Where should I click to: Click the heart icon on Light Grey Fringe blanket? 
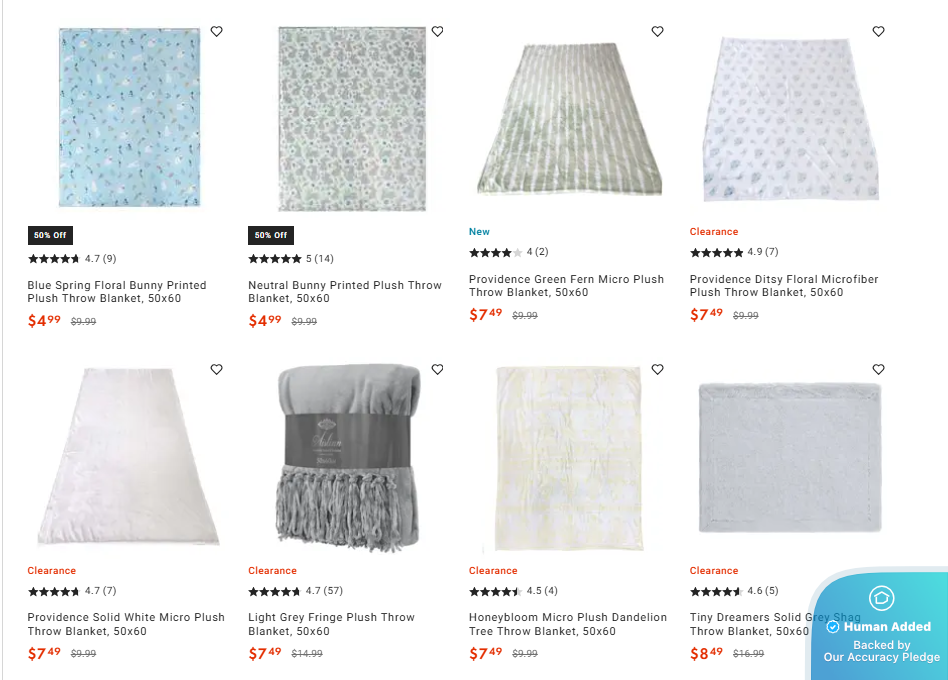[x=437, y=369]
